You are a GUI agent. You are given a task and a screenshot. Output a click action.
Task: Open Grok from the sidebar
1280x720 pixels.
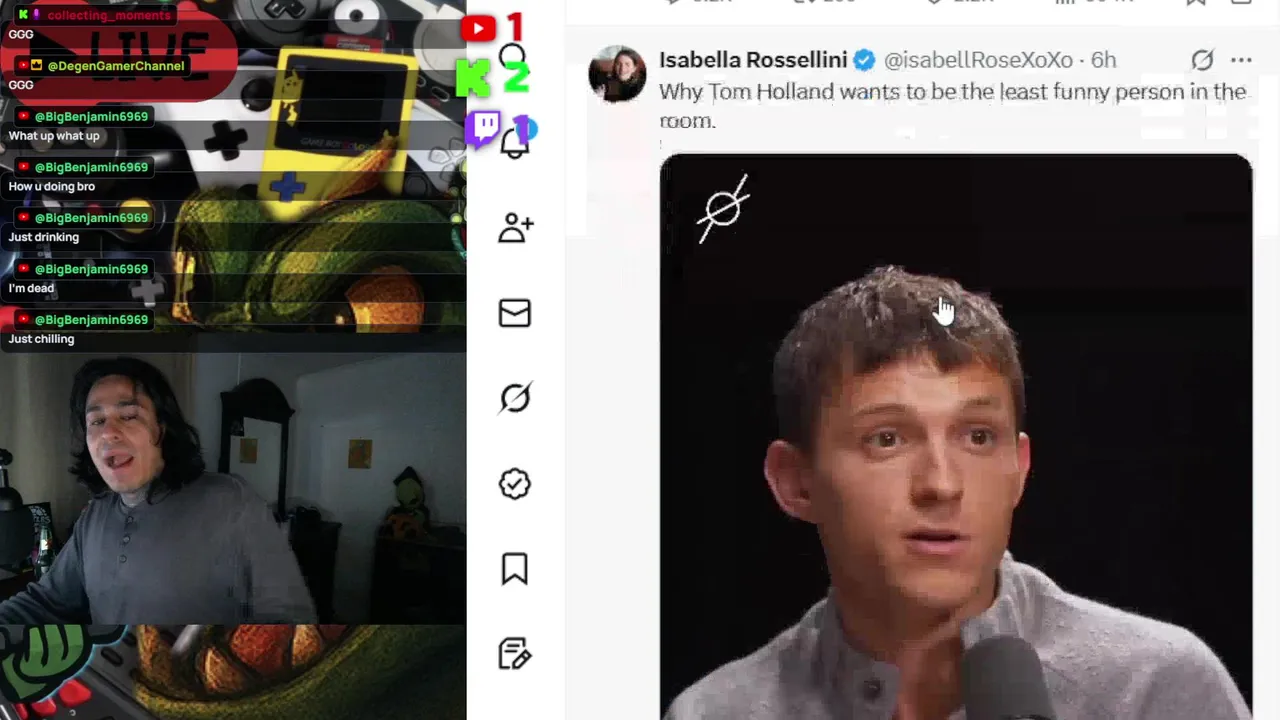click(x=515, y=398)
